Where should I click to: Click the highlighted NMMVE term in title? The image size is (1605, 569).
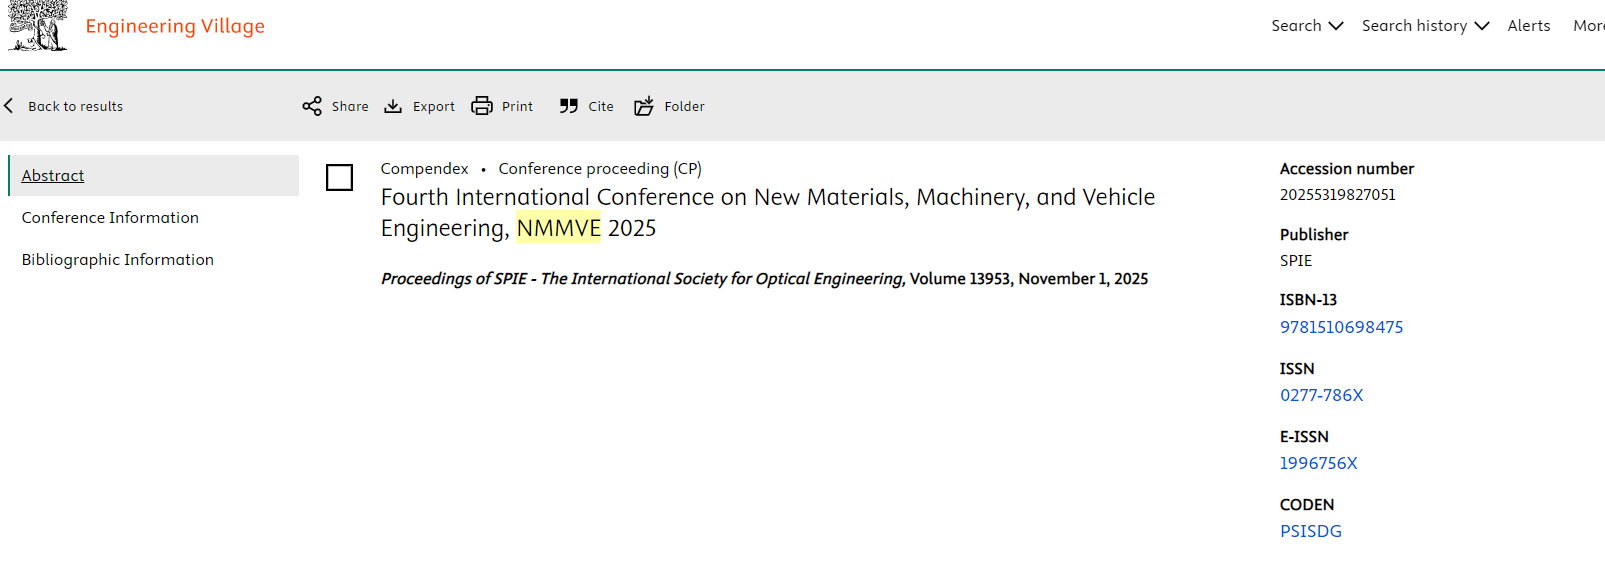[x=558, y=228]
